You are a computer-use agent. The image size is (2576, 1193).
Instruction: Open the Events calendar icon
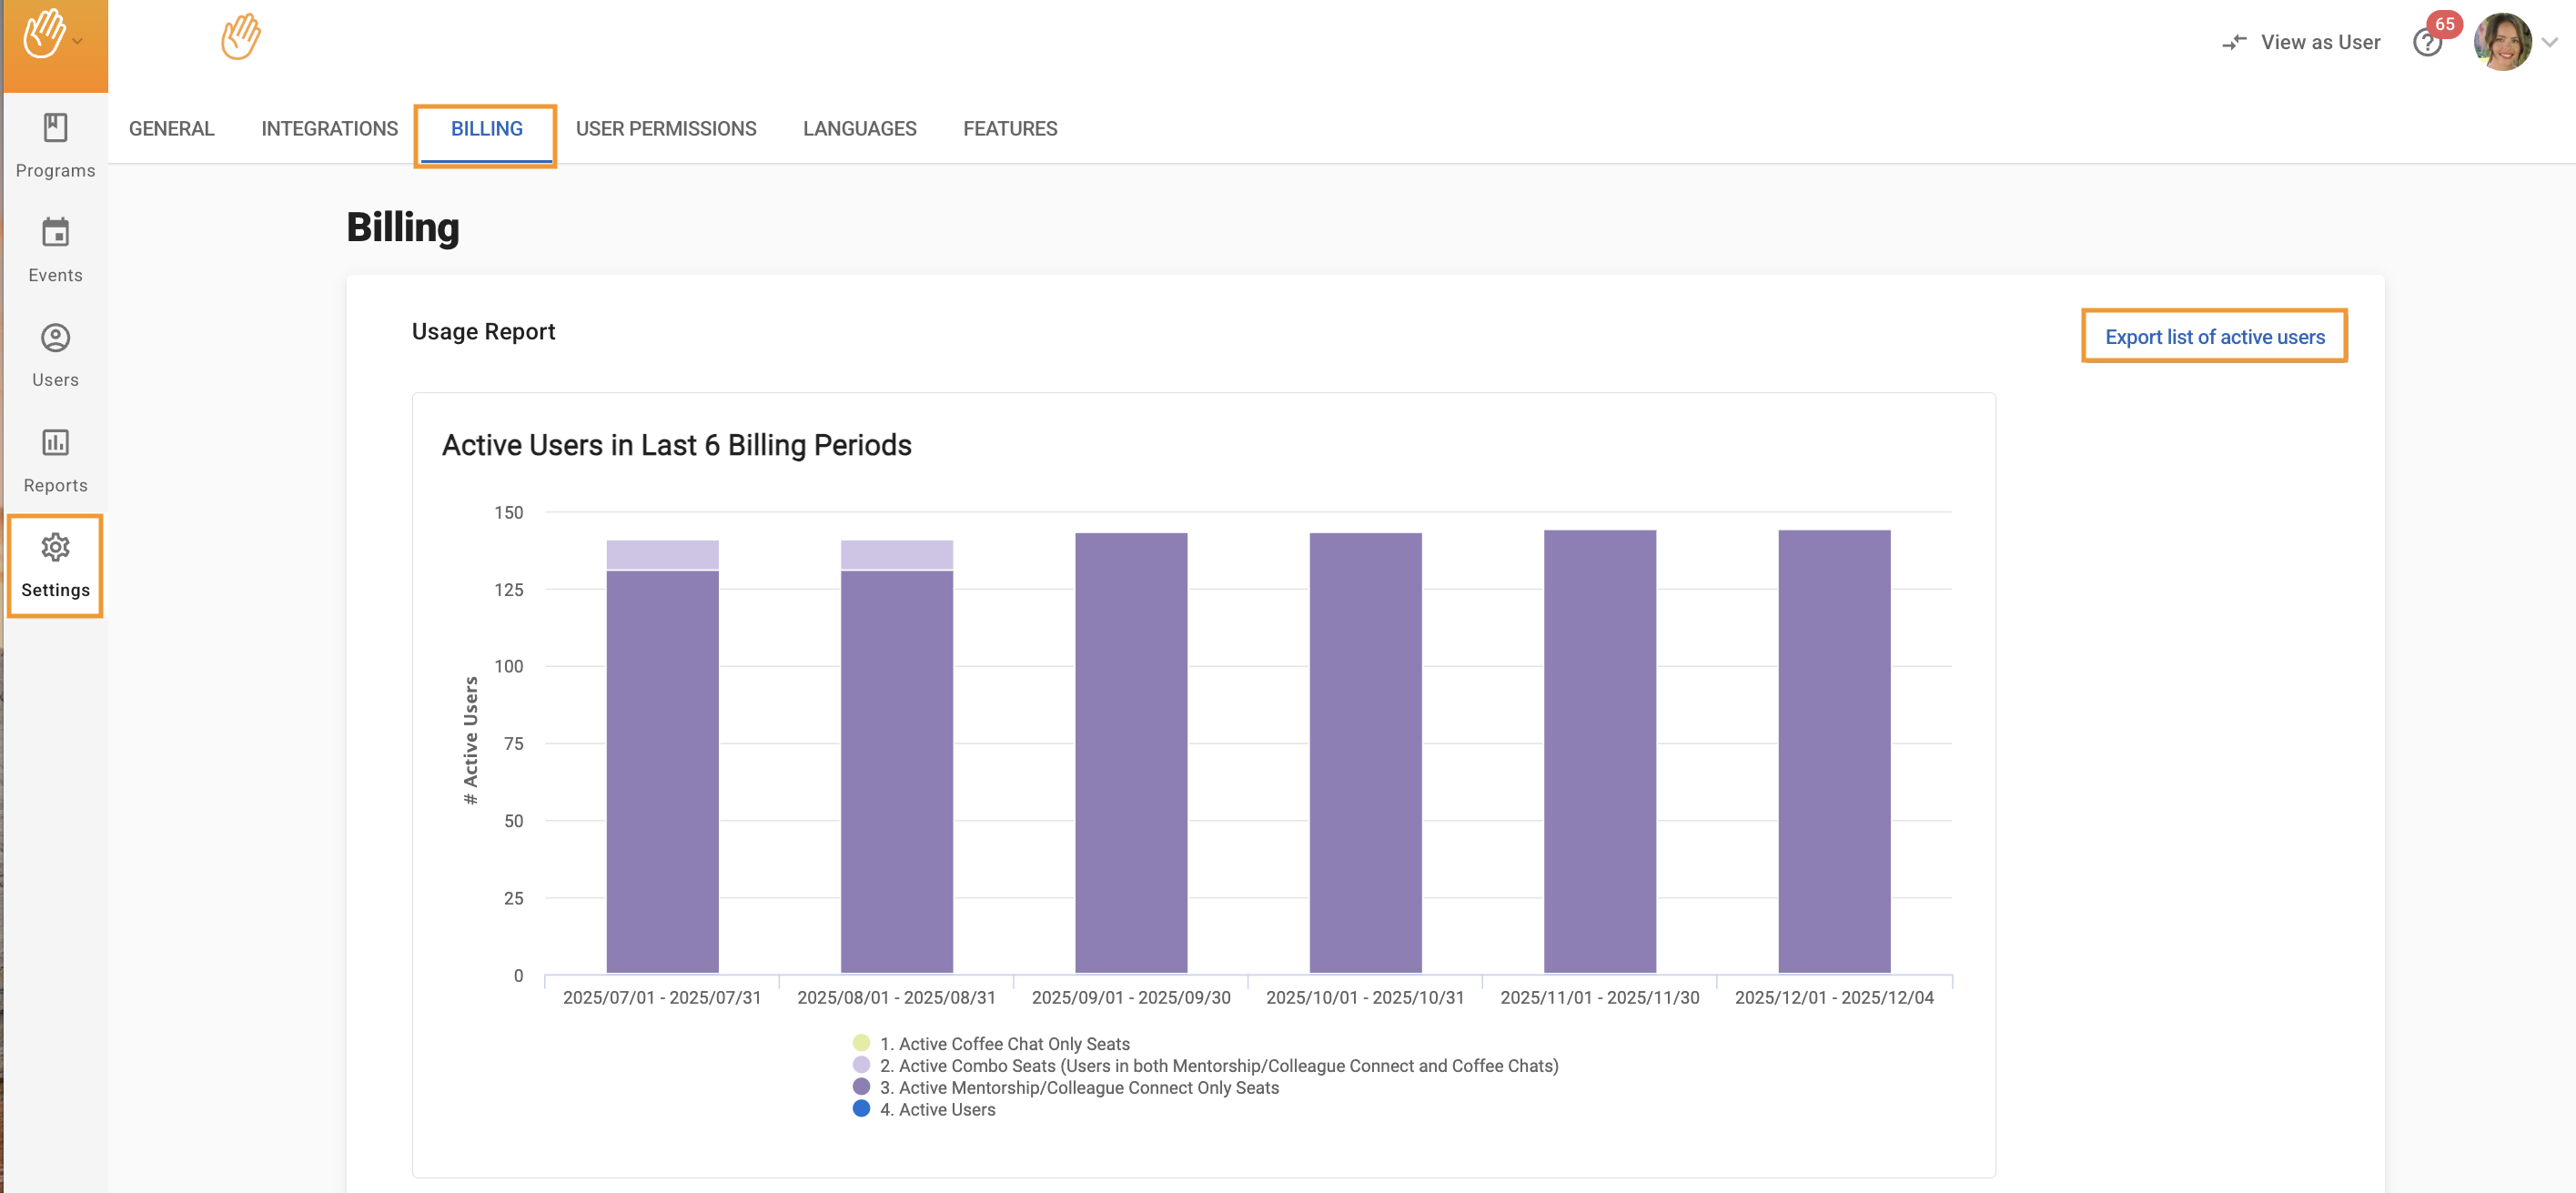point(55,233)
